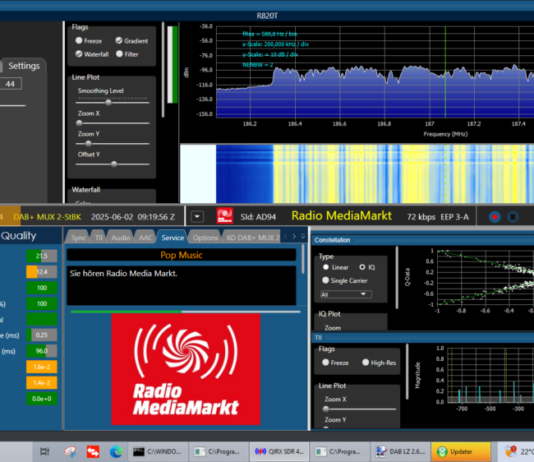Open Task View on the taskbar
The height and width of the screenshot is (462, 534).
[x=44, y=451]
